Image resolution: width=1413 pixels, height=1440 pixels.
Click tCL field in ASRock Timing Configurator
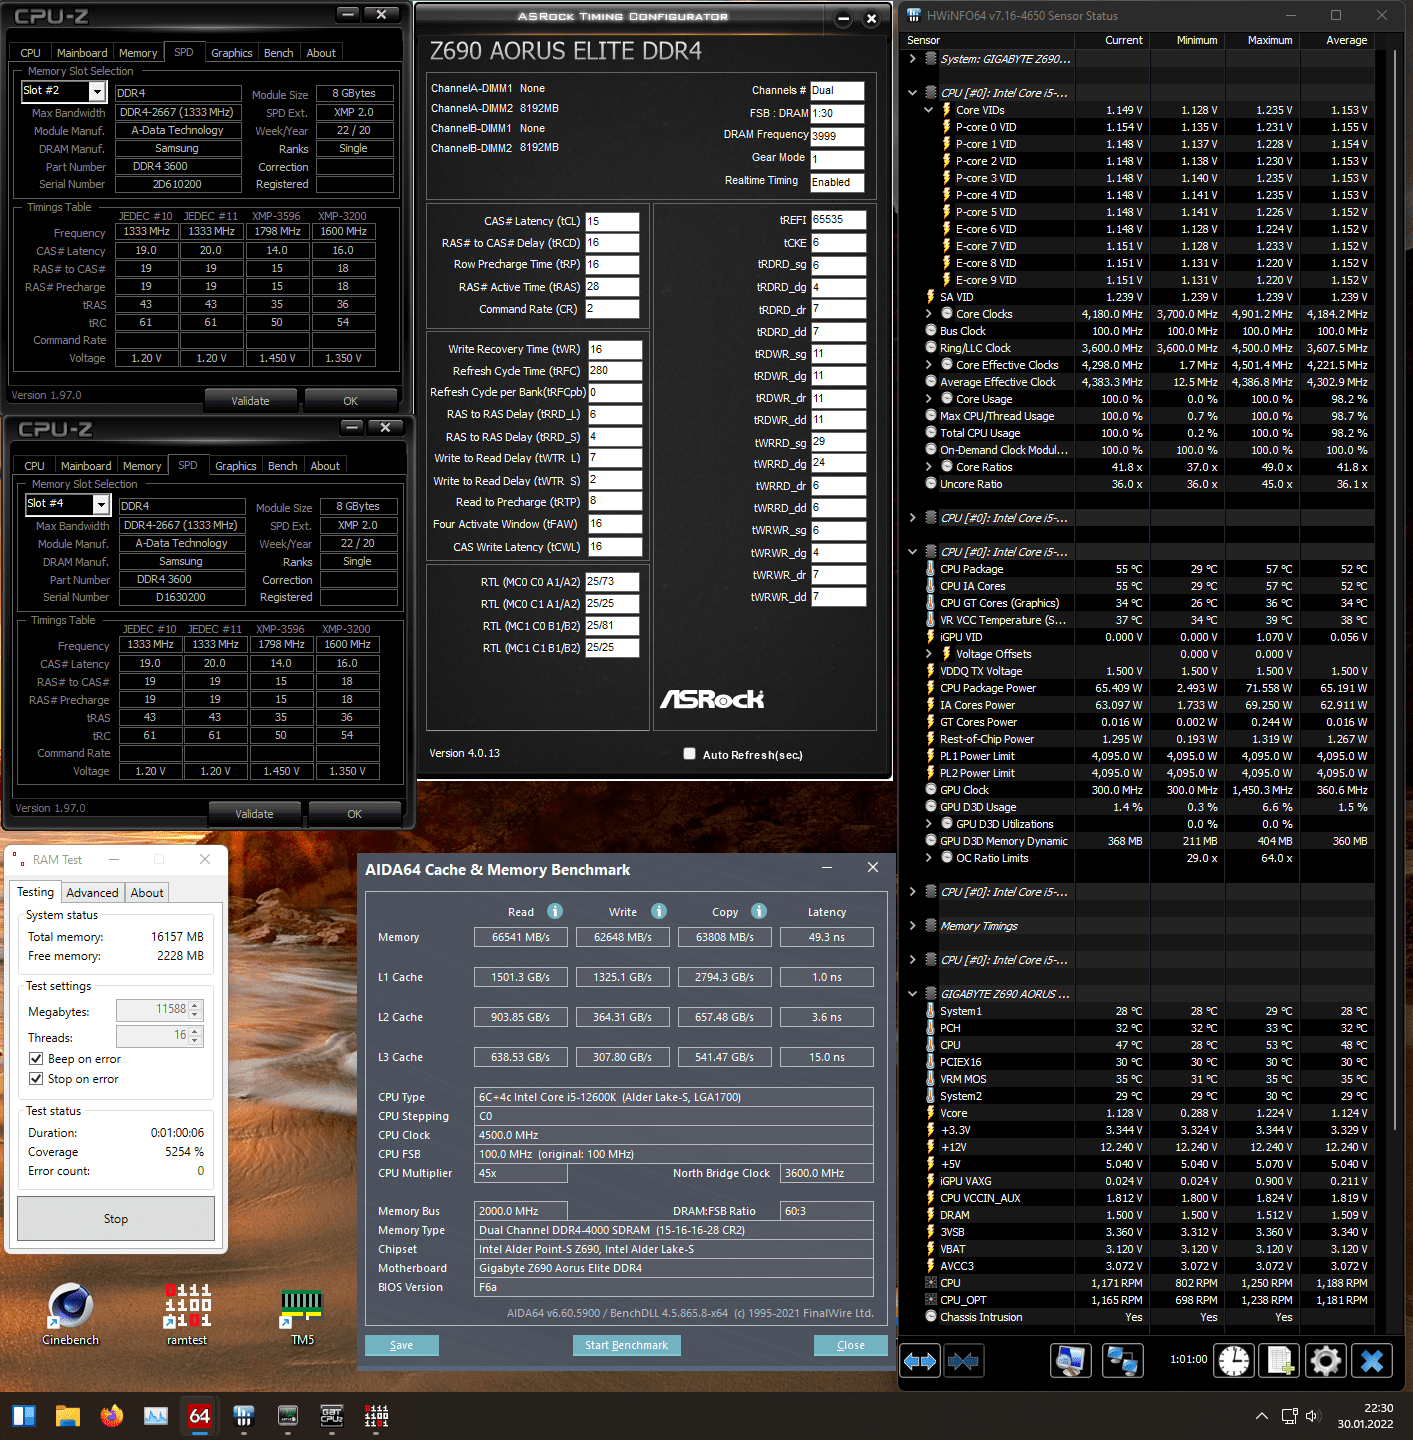[612, 221]
